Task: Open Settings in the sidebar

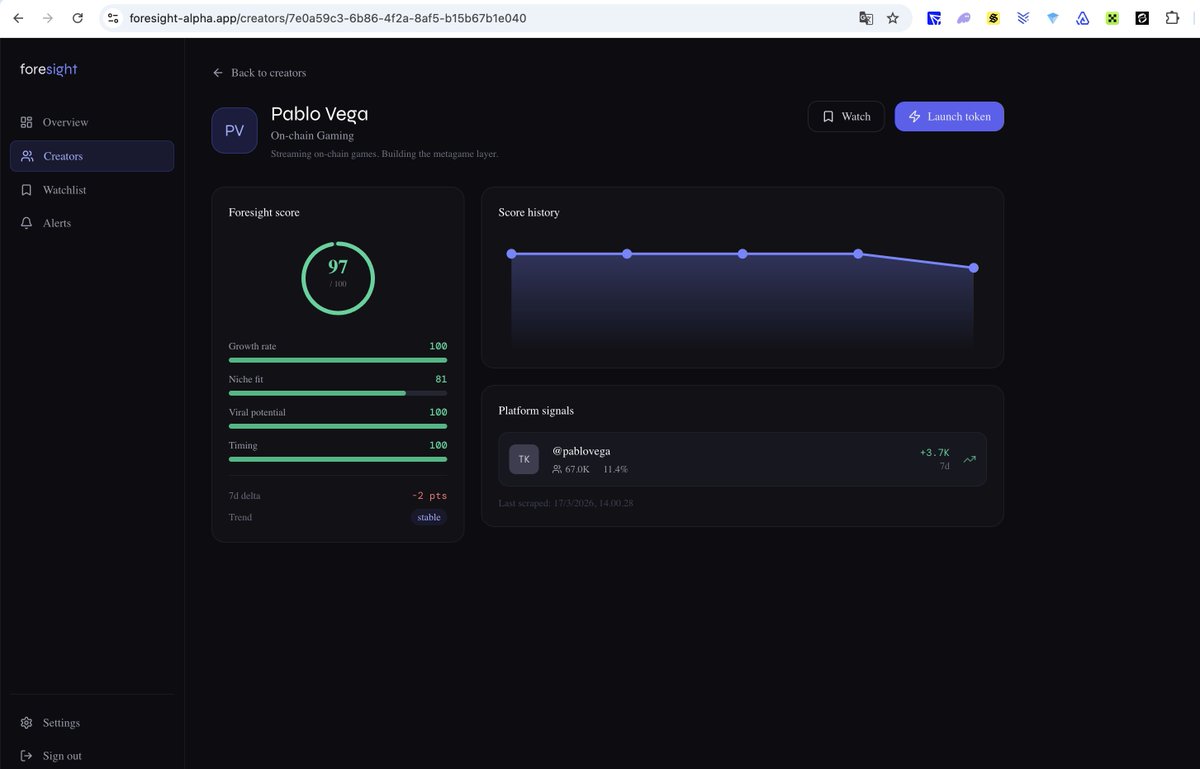Action: (x=92, y=723)
